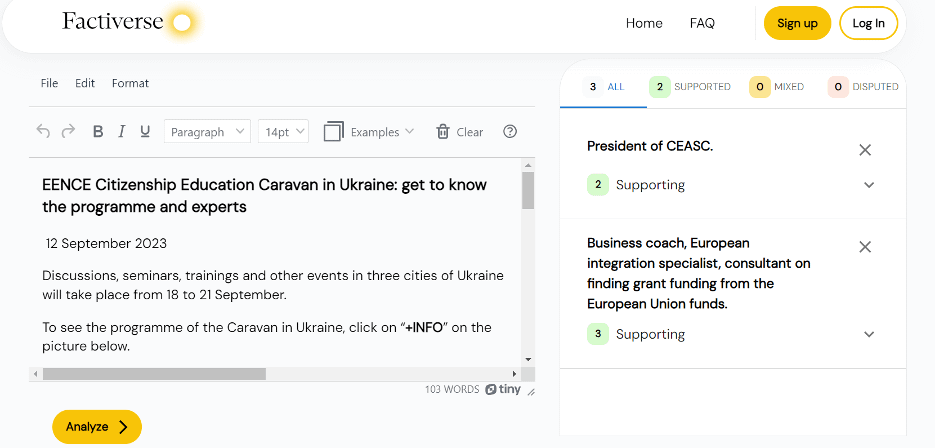Open the Format menu
The width and height of the screenshot is (936, 448).
(x=130, y=83)
